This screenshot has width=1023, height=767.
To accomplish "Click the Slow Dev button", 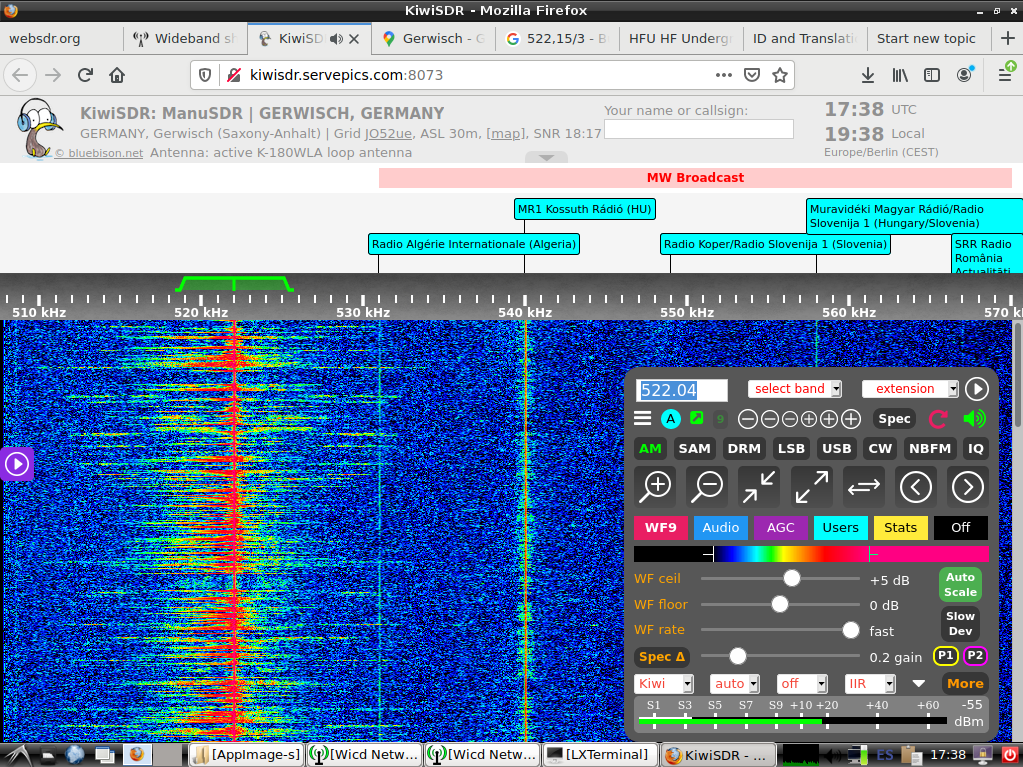I will [x=960, y=624].
